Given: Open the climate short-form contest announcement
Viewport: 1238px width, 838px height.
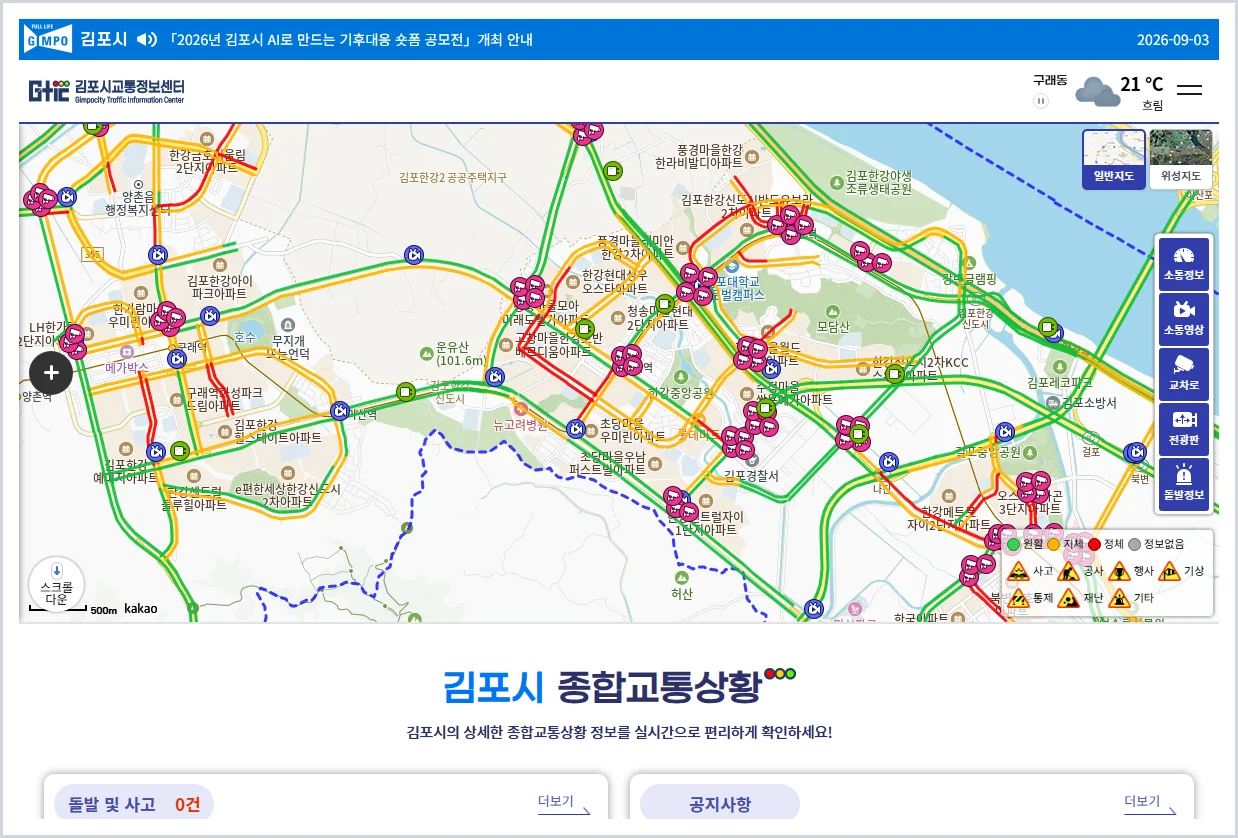Looking at the screenshot, I should (x=350, y=40).
